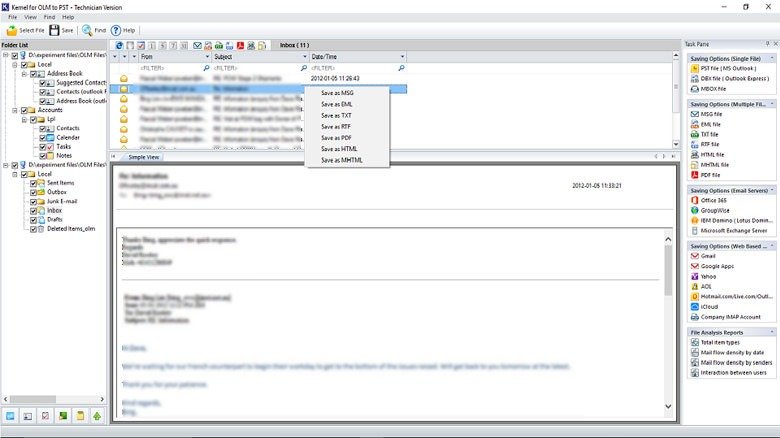Click the calendar '7' icon above message list
Screen dimensions: 780x438
coord(173,45)
